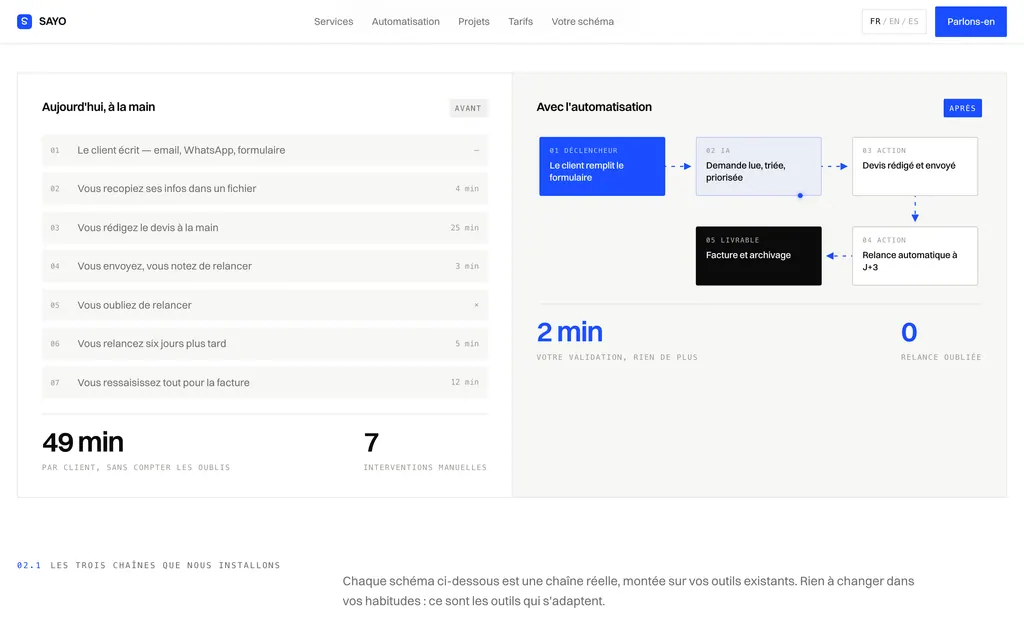The width and height of the screenshot is (1024, 640).
Task: Select the Tarifs nav item
Action: 520,22
